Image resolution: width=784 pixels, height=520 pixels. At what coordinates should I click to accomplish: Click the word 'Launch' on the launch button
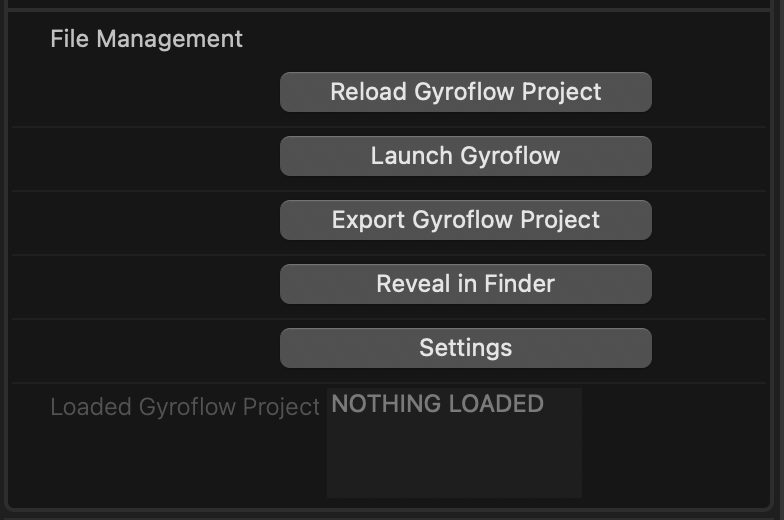pos(412,156)
